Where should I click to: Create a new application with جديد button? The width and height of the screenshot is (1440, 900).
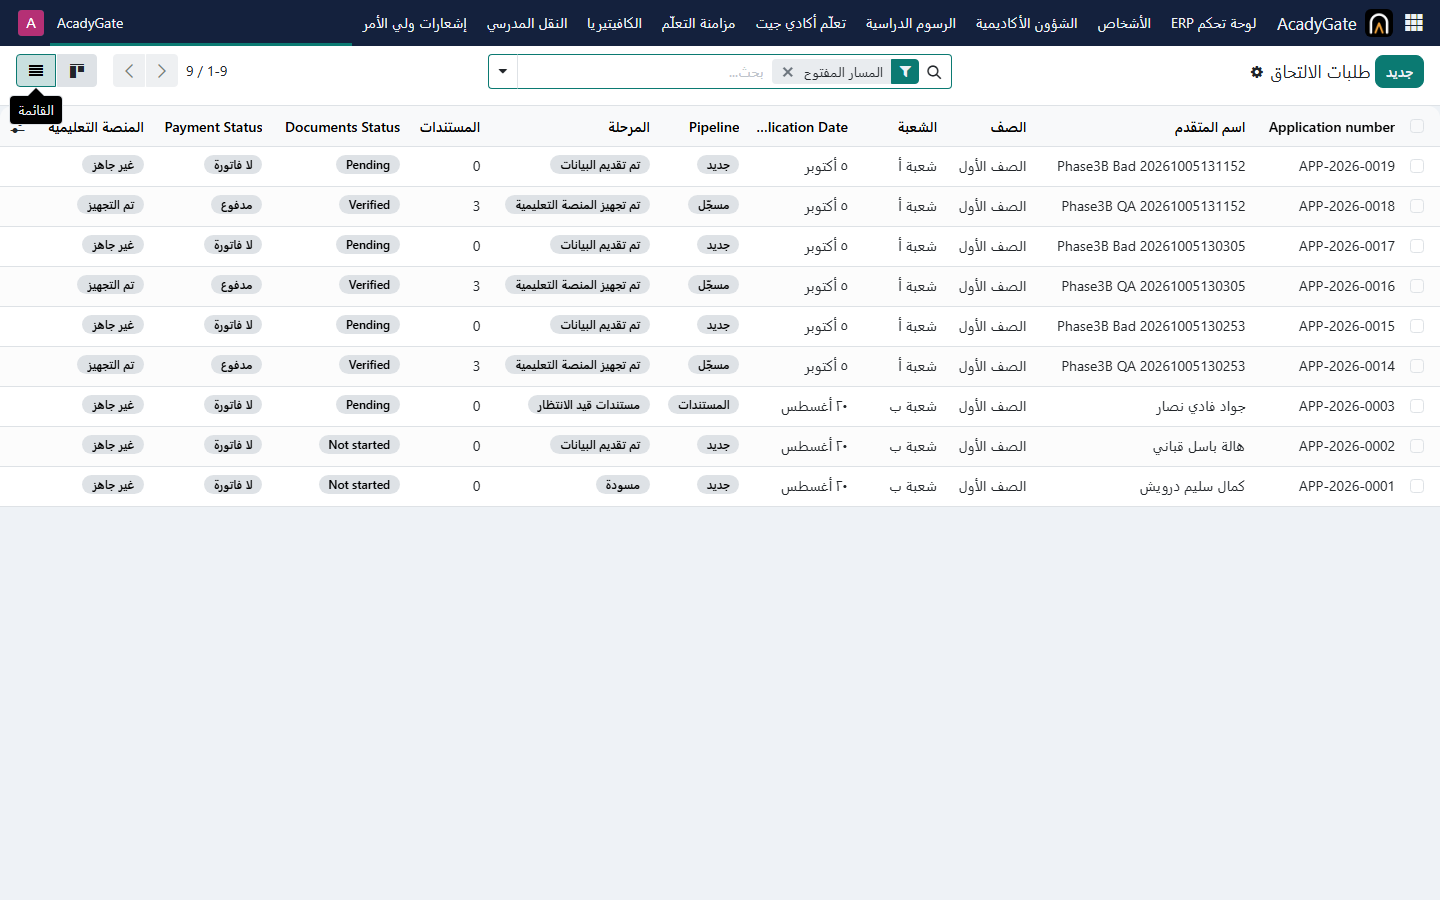(1399, 72)
